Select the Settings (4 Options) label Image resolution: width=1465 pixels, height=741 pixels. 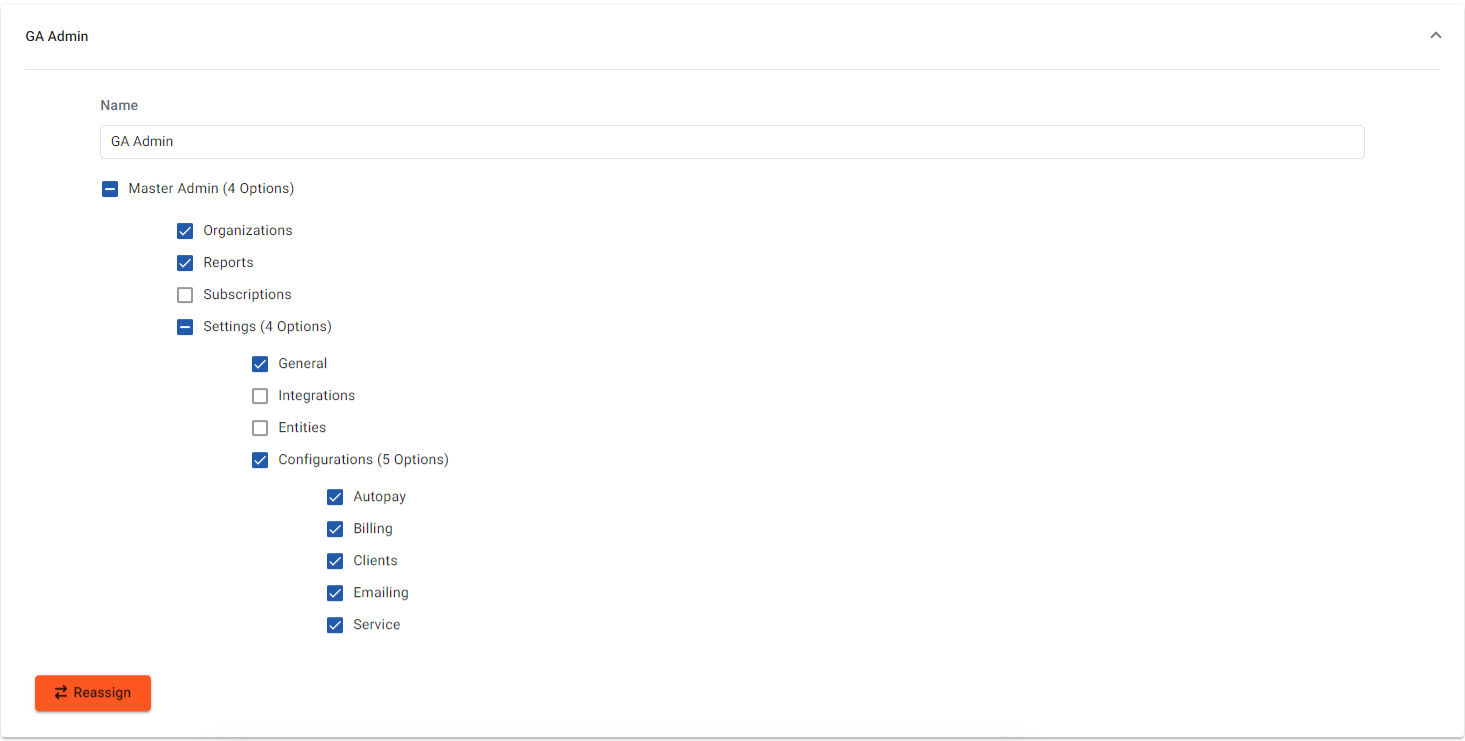point(267,327)
